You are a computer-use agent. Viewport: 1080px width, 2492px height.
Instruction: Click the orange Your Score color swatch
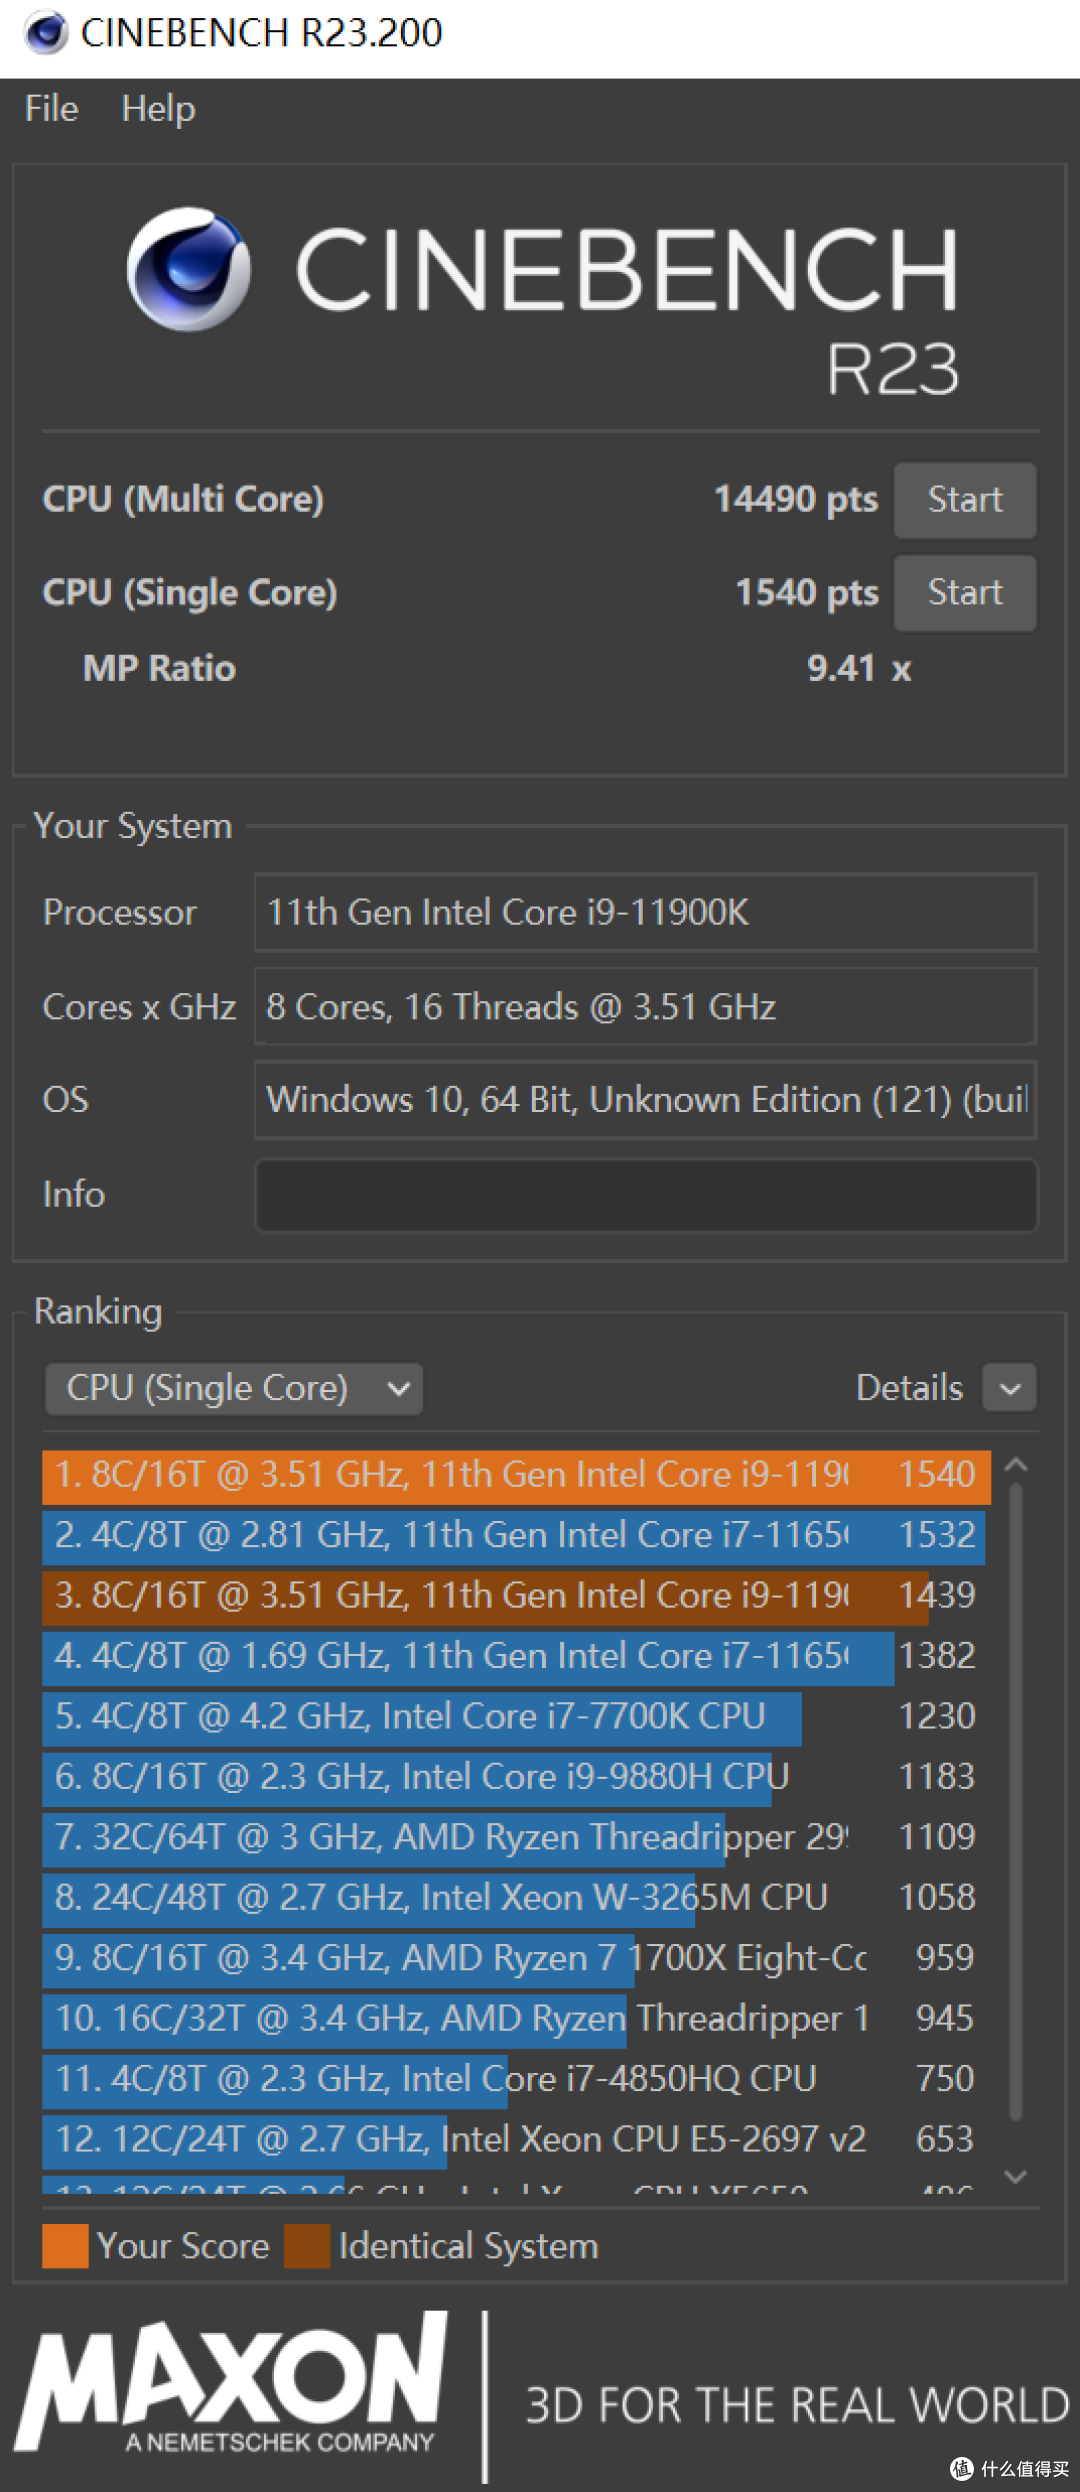(x=65, y=2246)
